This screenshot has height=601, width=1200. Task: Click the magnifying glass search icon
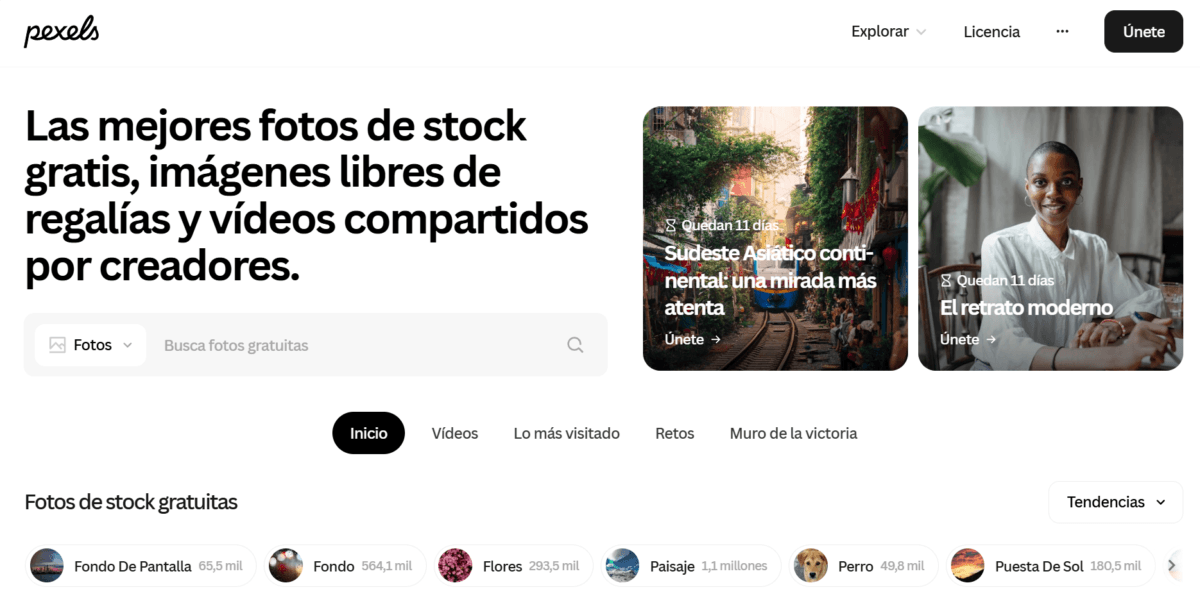575,345
